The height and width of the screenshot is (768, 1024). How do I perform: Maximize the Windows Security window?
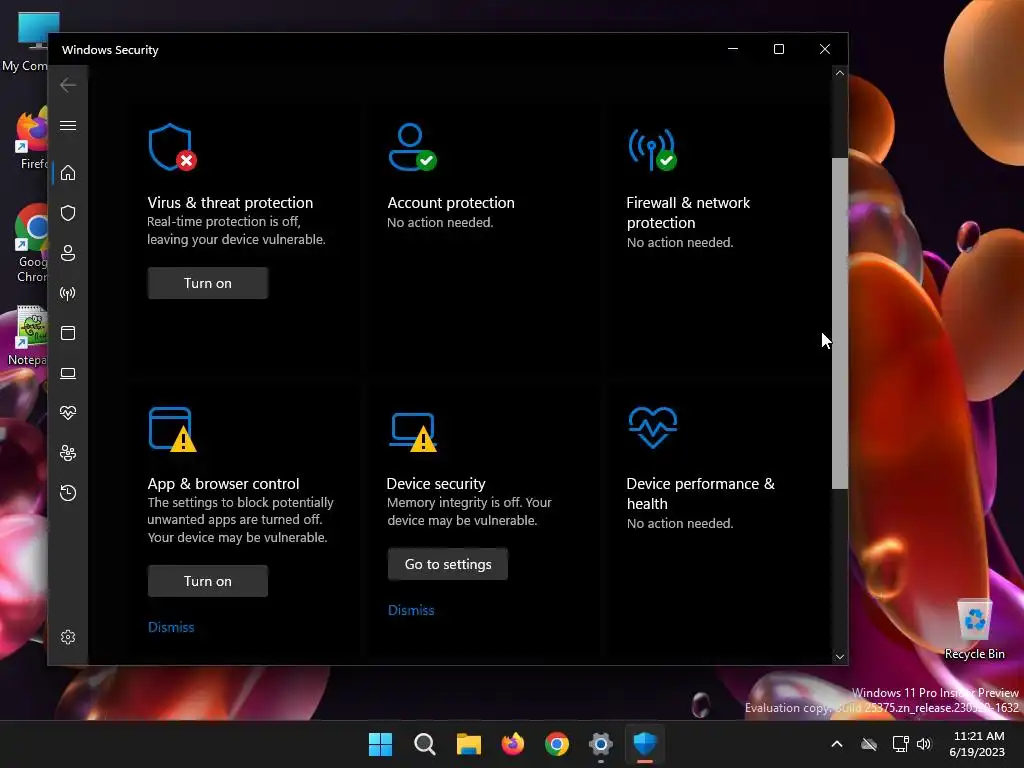tap(778, 49)
